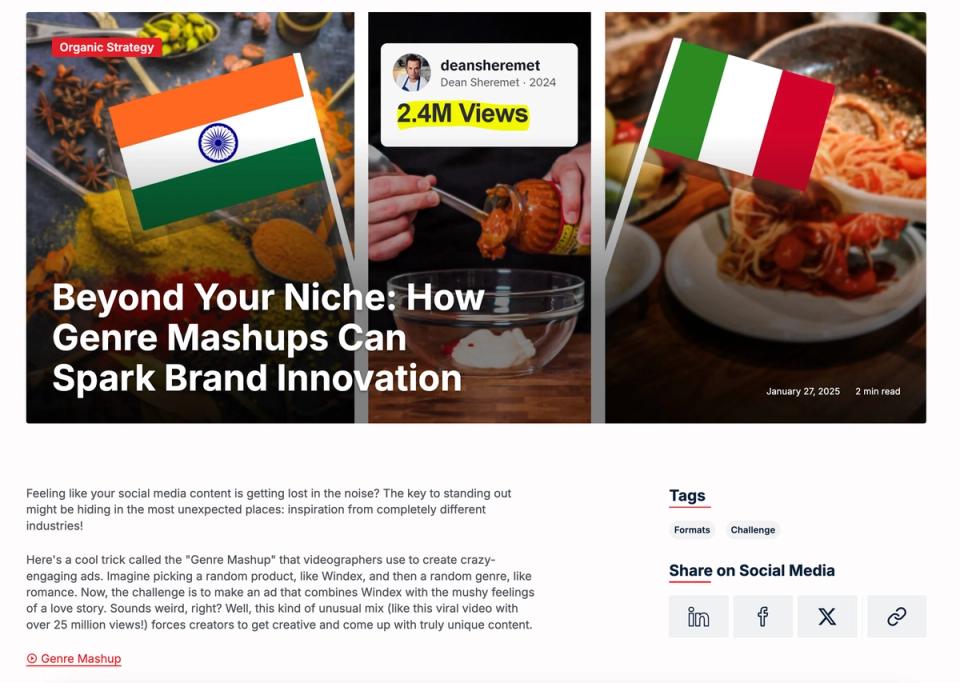Click Dean Sheremet's profile avatar
Viewport: 960px width, 683px height.
point(411,72)
